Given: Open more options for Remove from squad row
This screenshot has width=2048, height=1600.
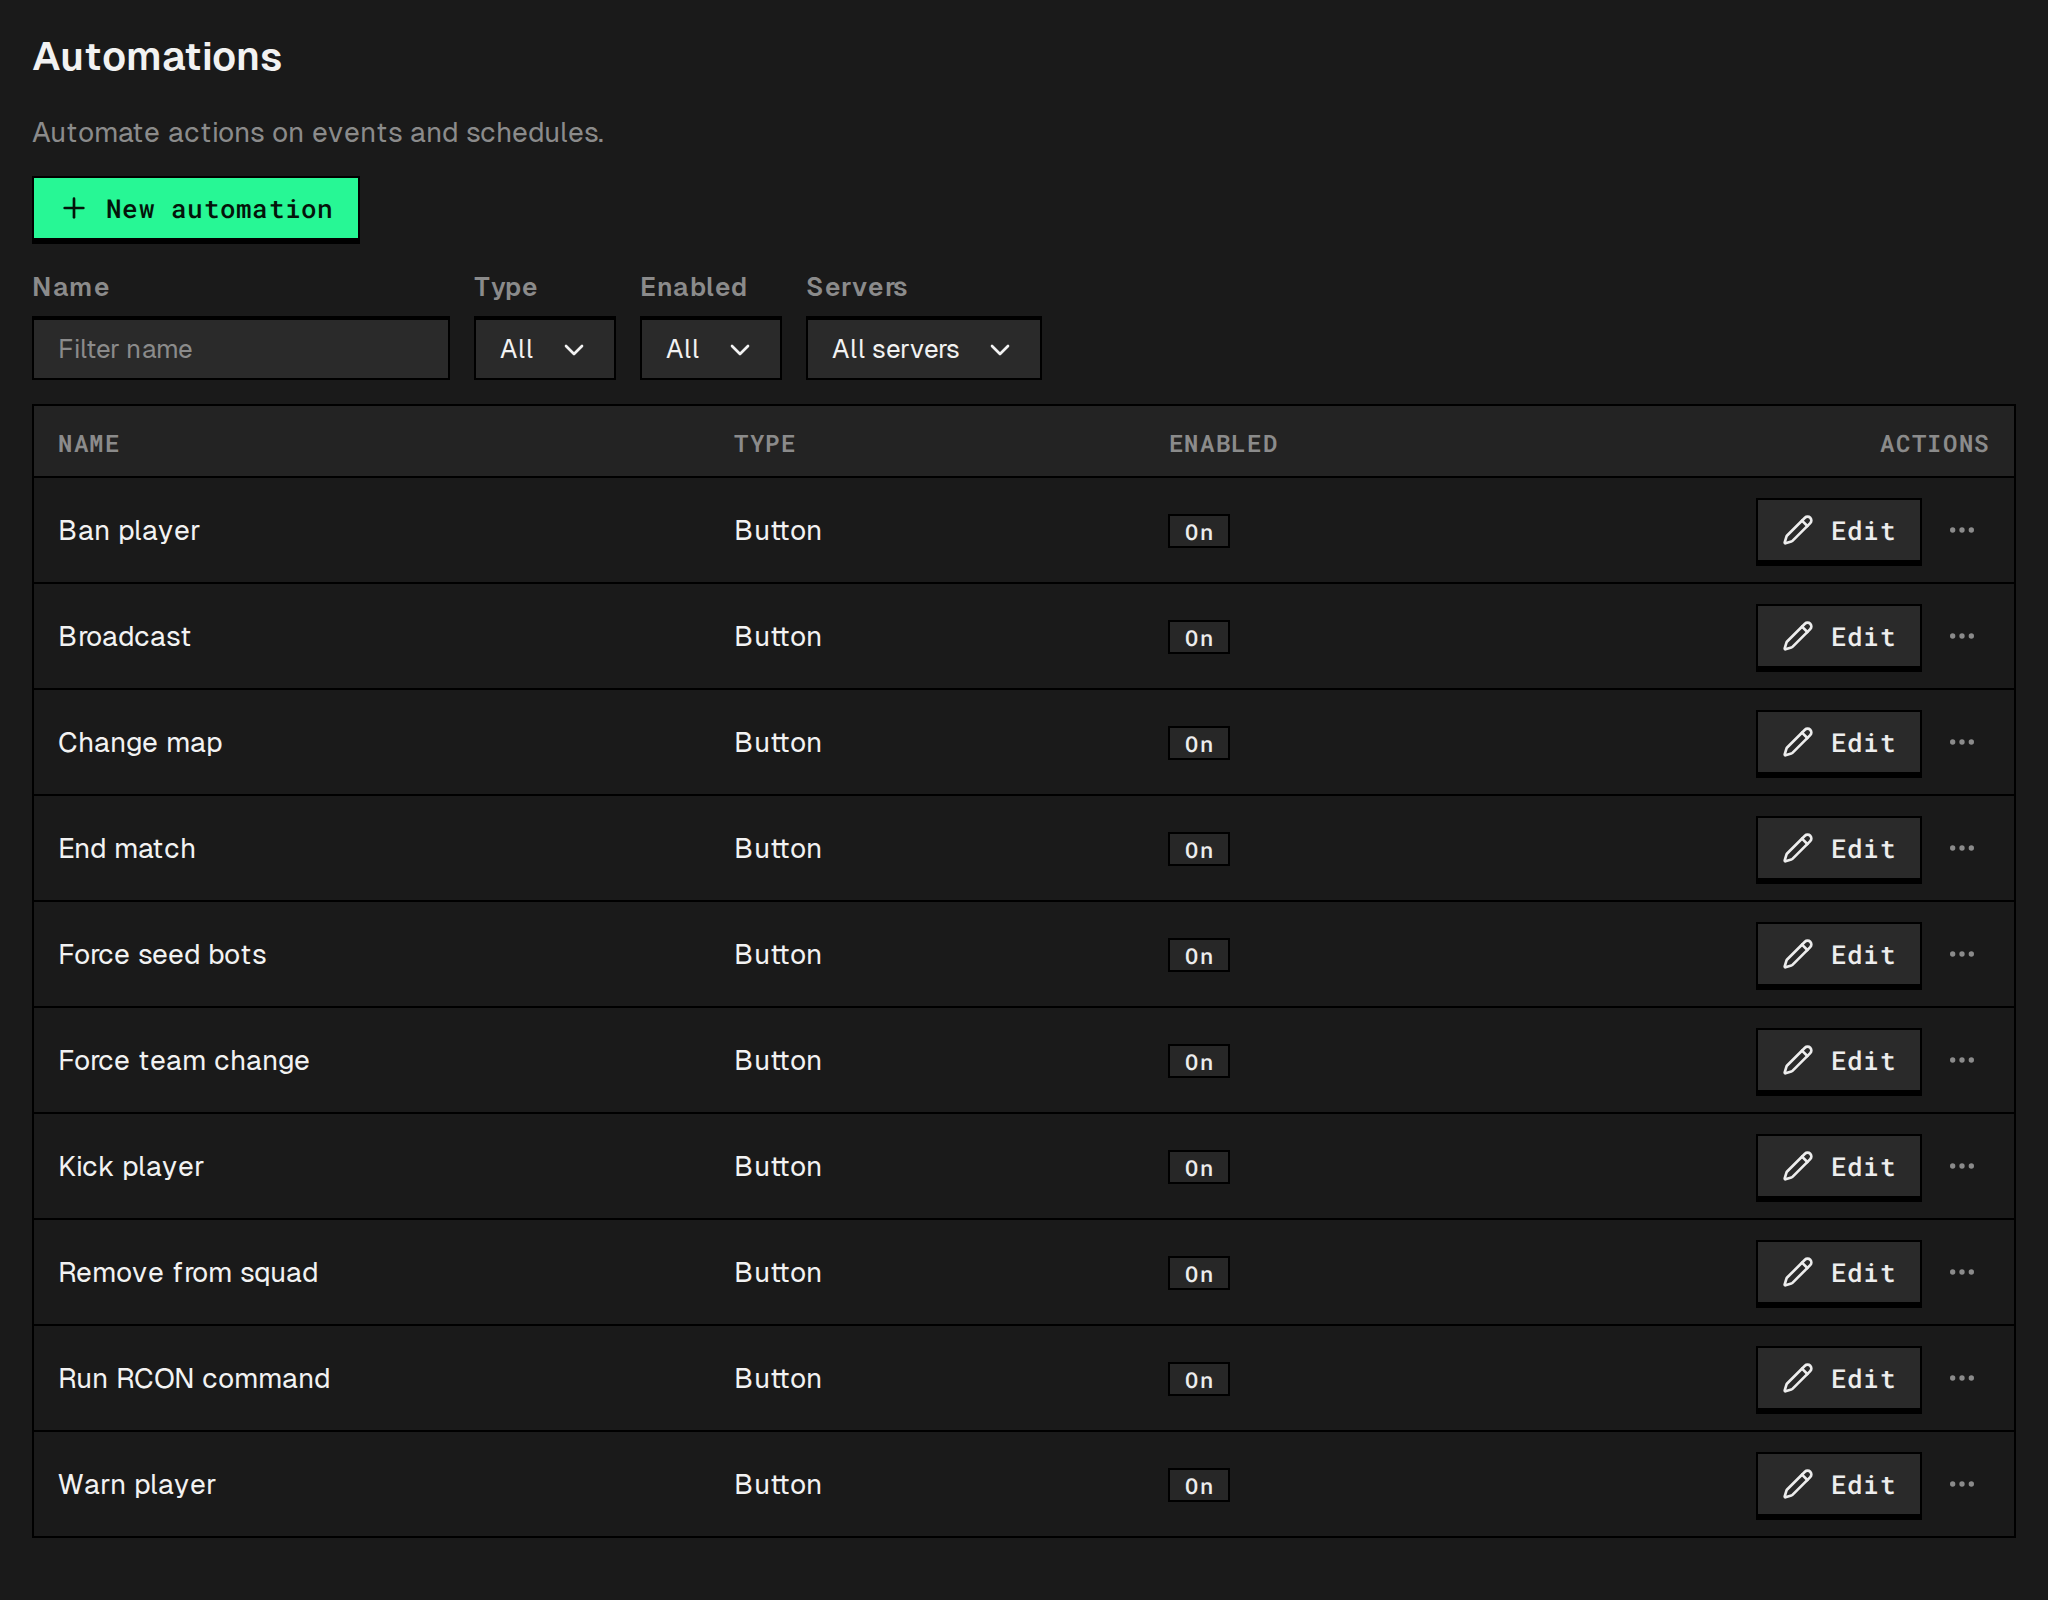Looking at the screenshot, I should click(x=1961, y=1272).
